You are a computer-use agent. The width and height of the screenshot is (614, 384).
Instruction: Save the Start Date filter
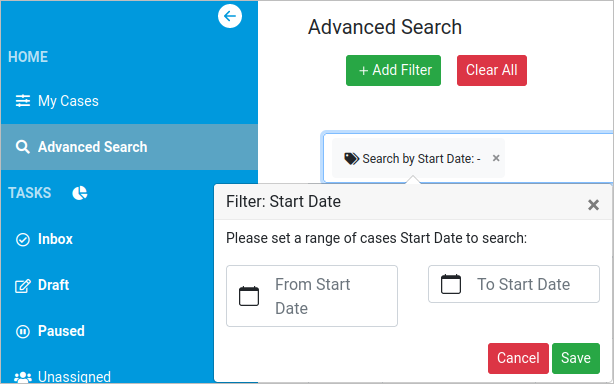576,358
